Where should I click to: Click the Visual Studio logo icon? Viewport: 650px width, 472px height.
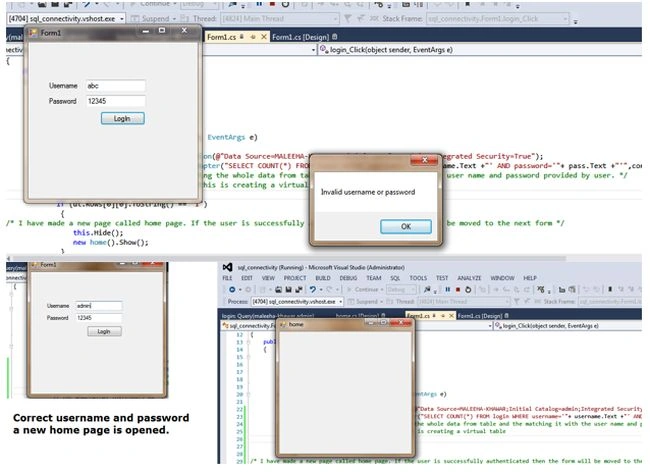(x=228, y=267)
